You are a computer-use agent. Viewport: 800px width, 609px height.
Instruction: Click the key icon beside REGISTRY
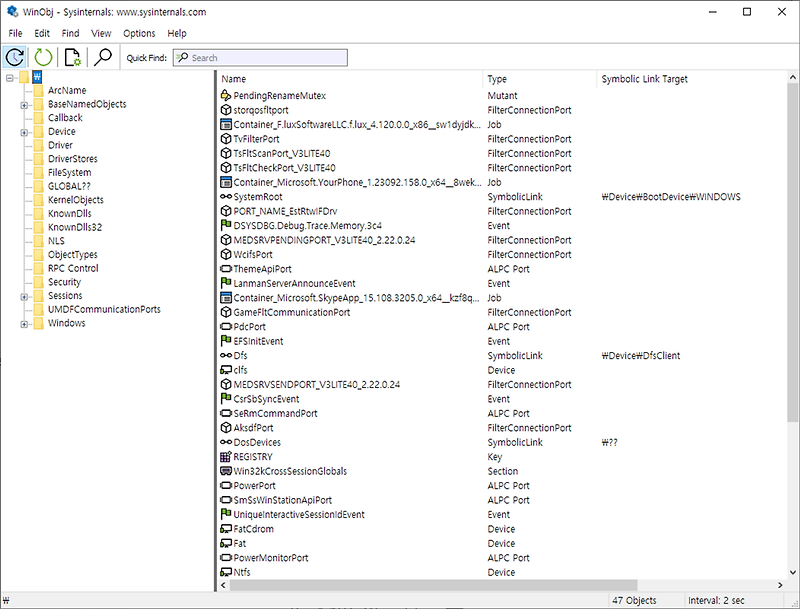coord(226,456)
